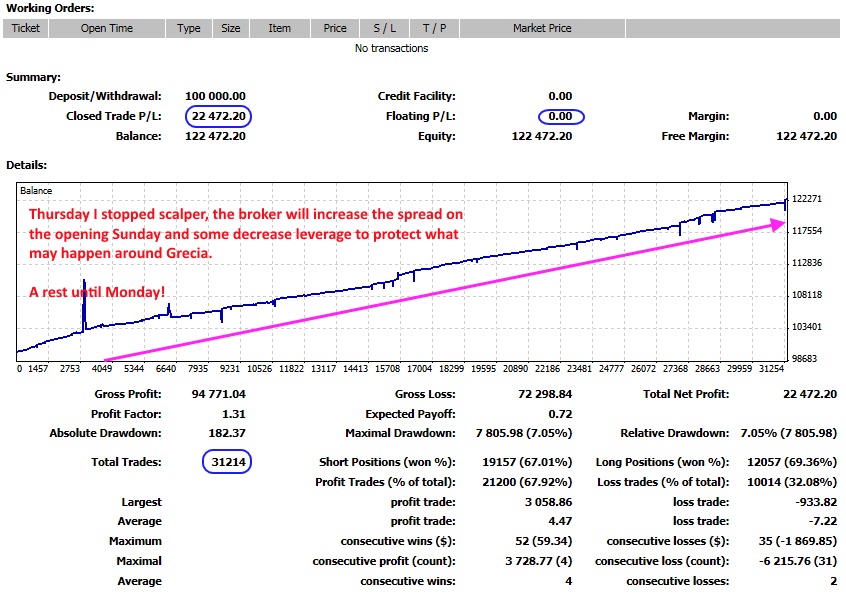Click the 'No transactions' text

(x=391, y=49)
